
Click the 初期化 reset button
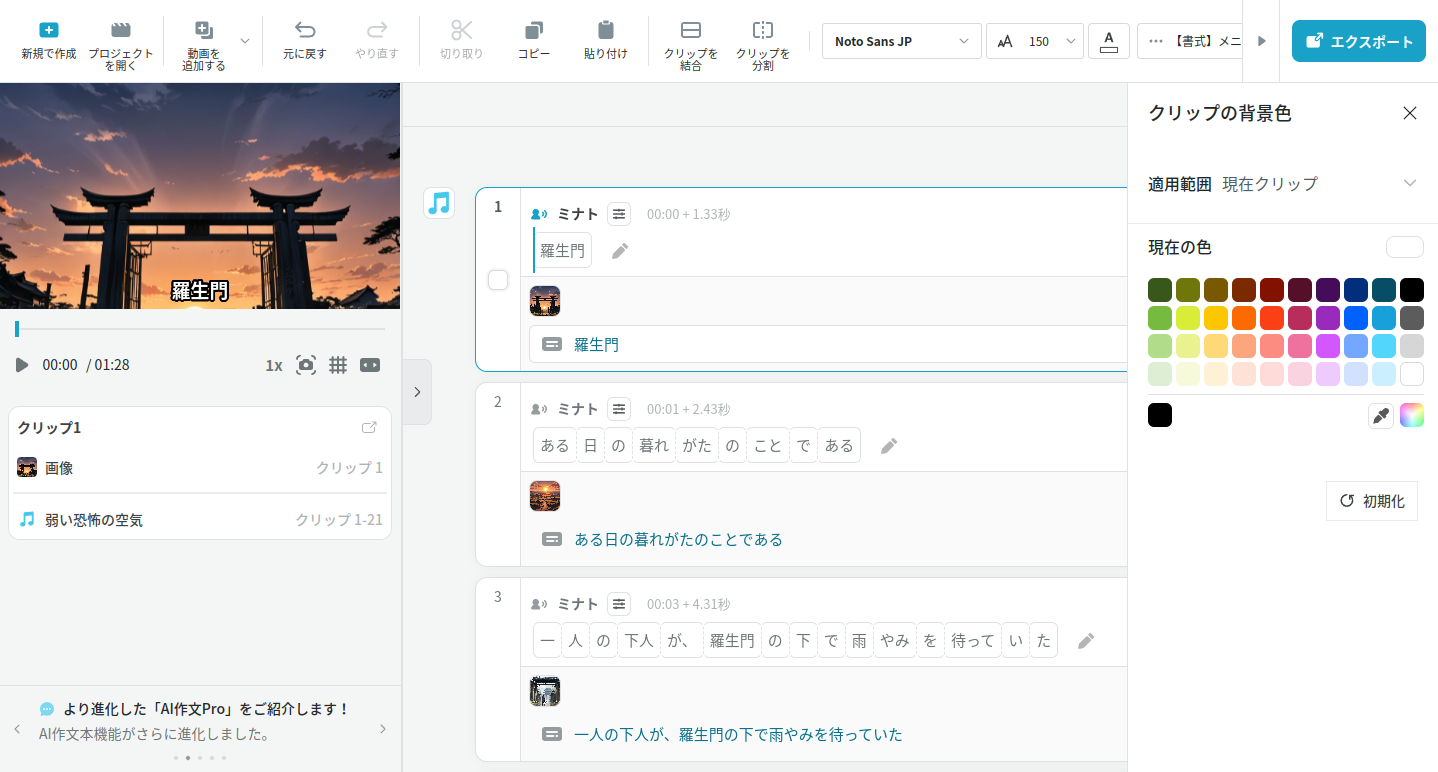tap(1371, 501)
